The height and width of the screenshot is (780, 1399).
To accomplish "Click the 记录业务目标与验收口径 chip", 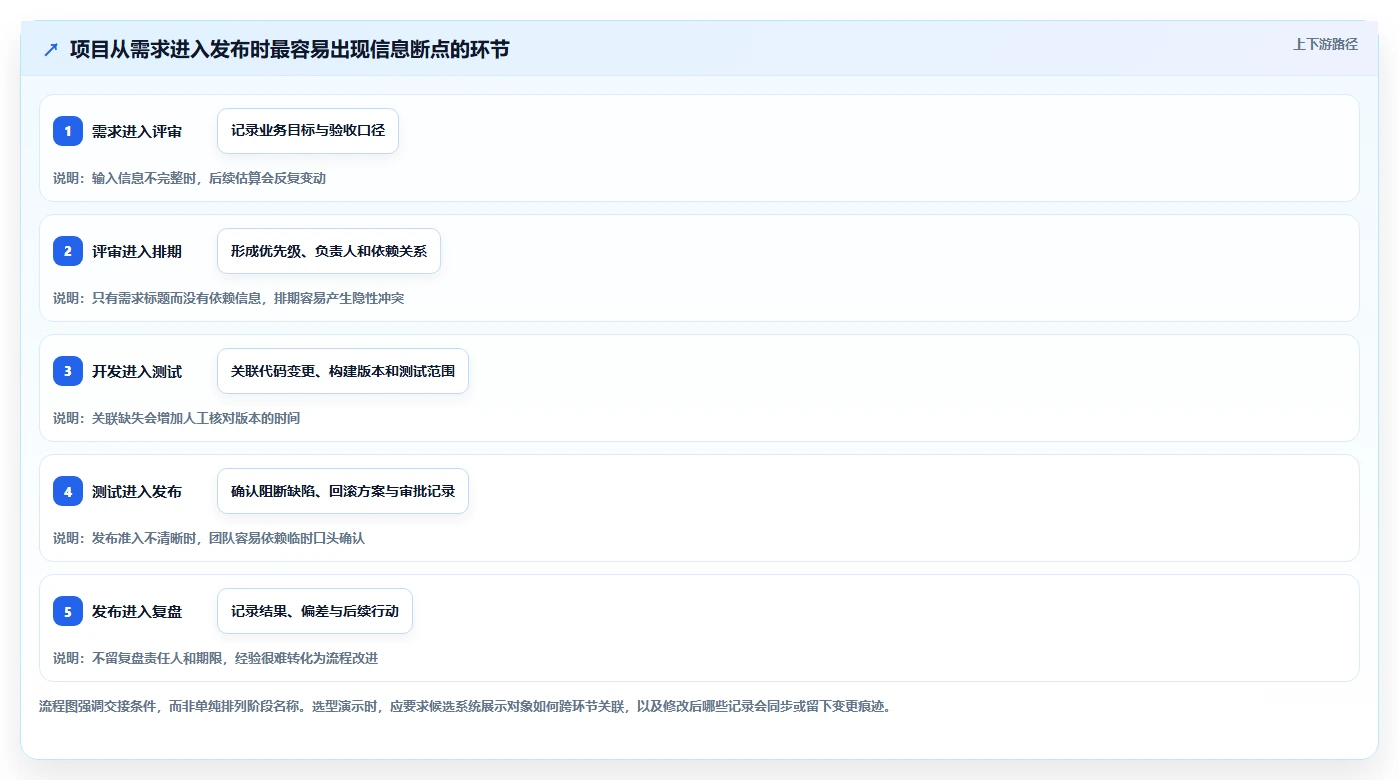I will (x=308, y=131).
